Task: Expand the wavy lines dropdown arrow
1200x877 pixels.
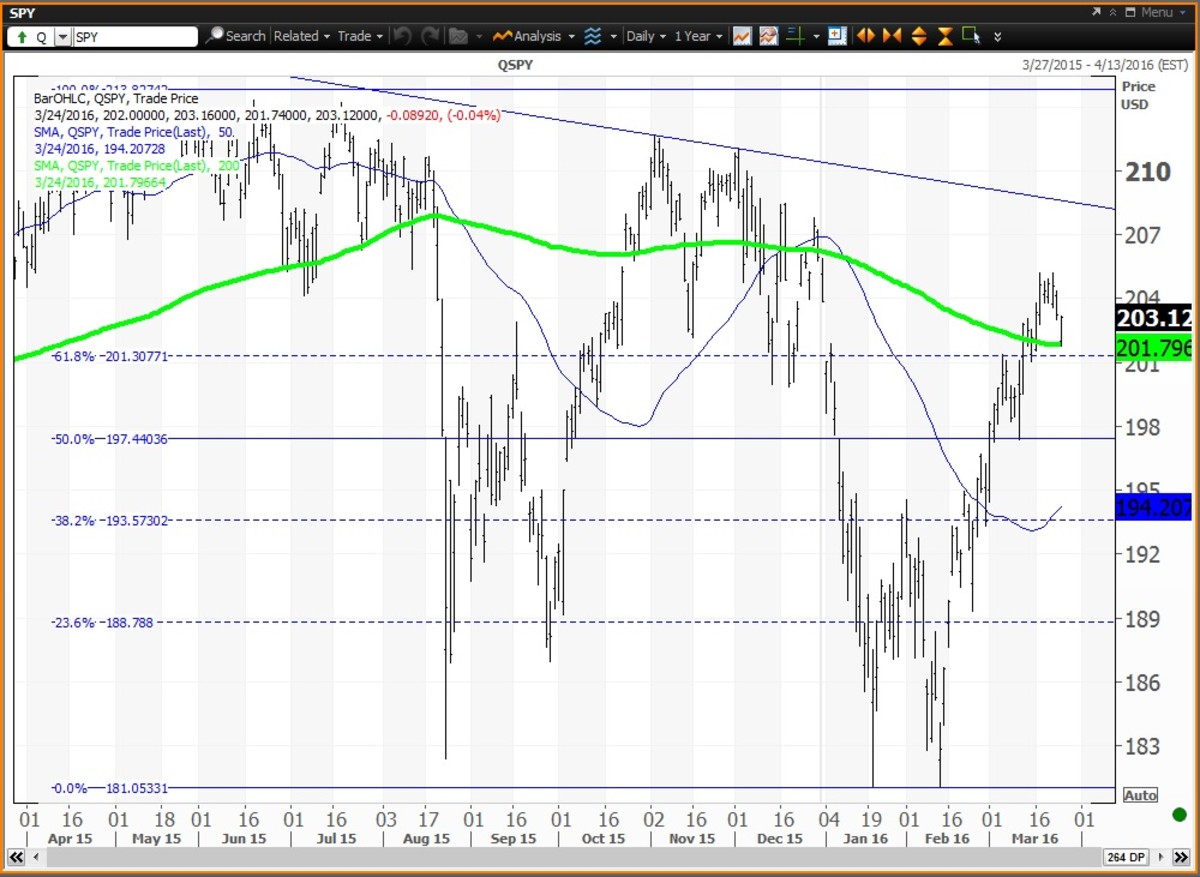Action: 613,37
